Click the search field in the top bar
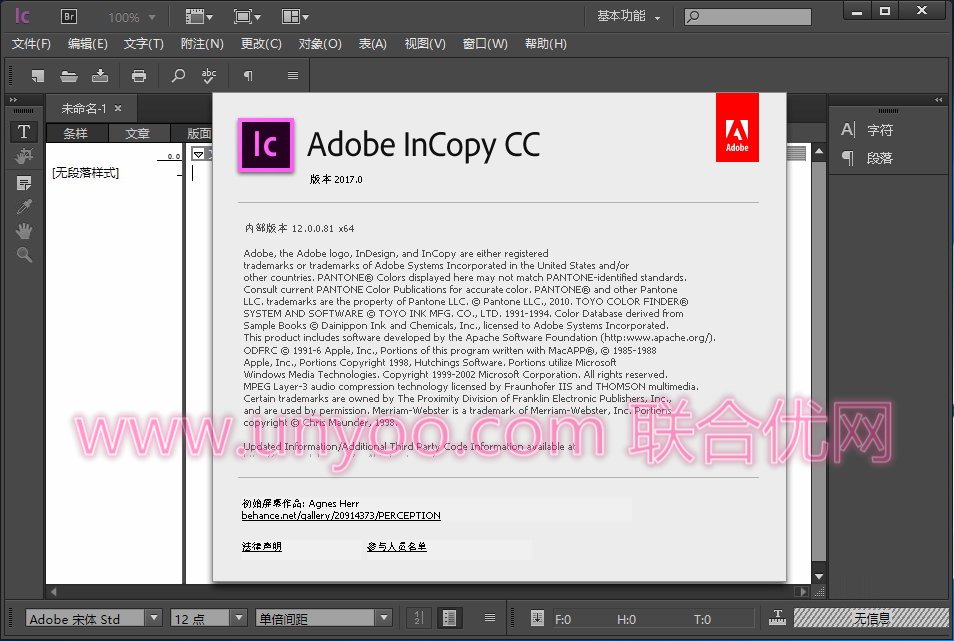This screenshot has height=641, width=954. pos(748,17)
